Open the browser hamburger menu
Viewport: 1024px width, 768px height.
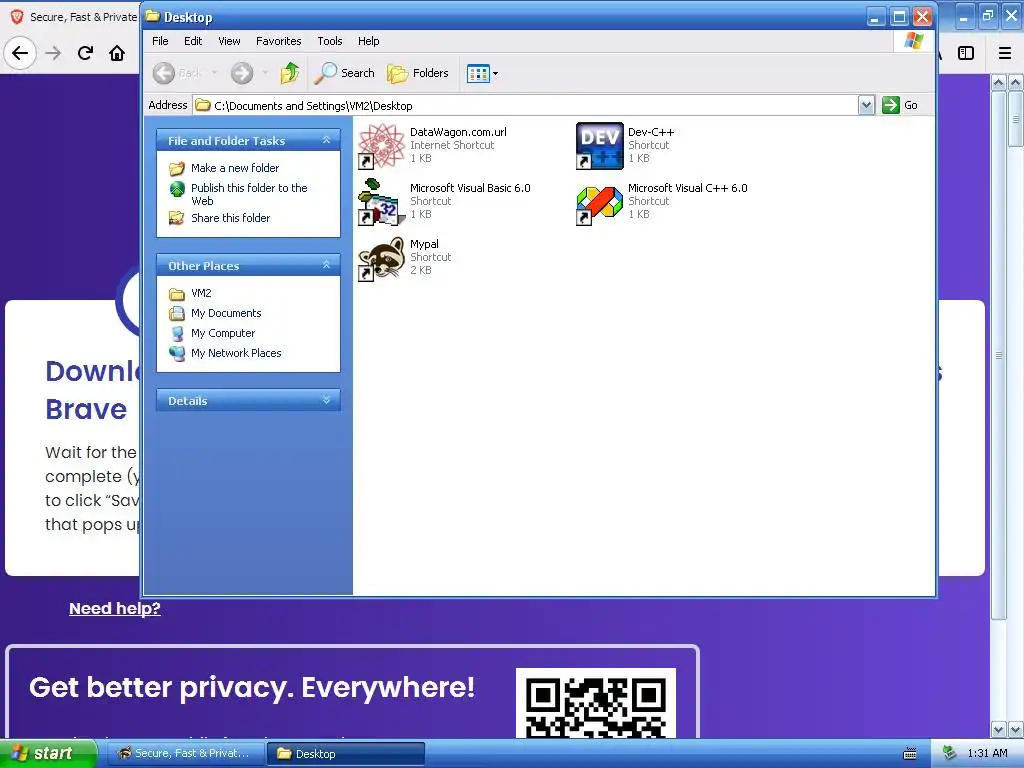[1005, 53]
